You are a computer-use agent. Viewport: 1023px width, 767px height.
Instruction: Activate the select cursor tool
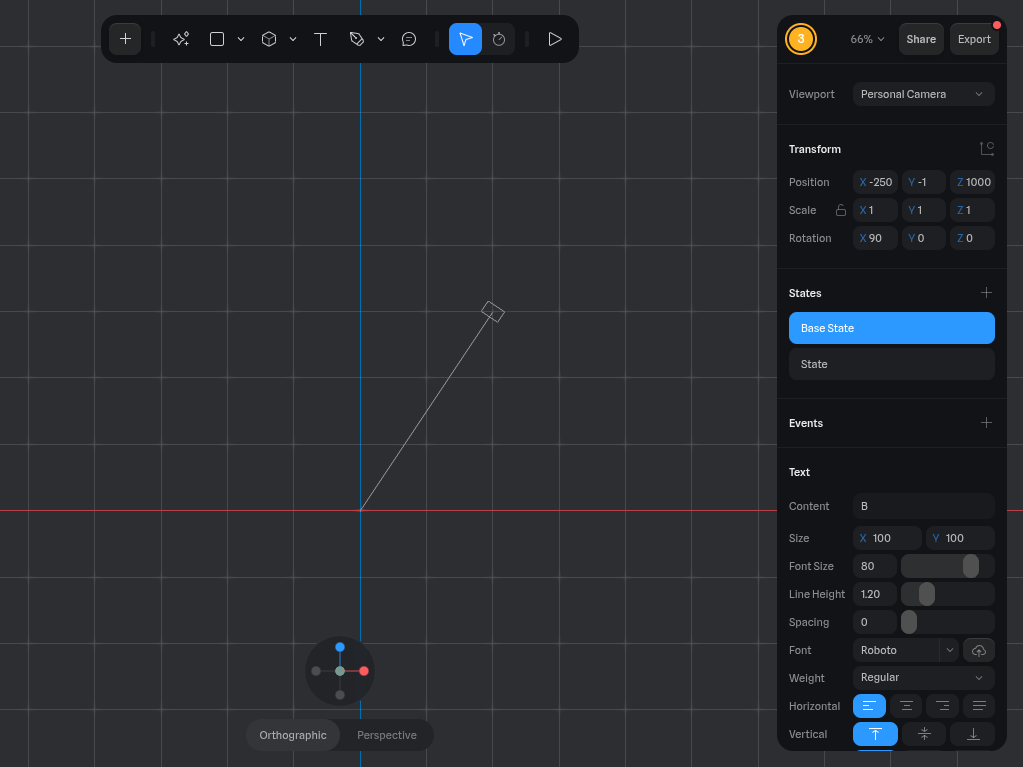click(465, 39)
